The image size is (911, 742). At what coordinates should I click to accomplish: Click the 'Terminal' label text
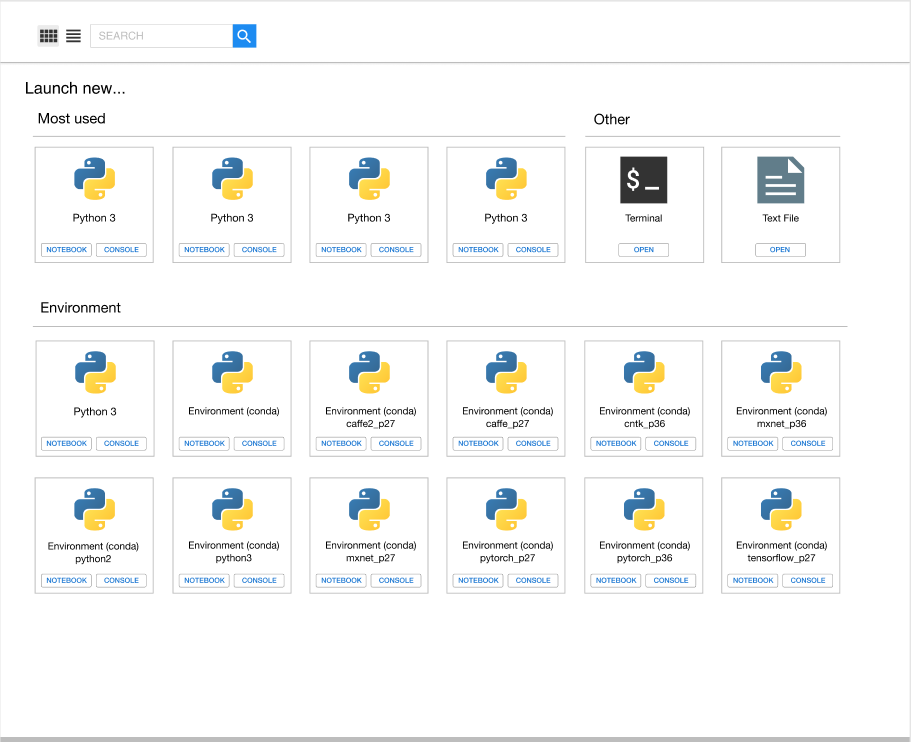644,218
